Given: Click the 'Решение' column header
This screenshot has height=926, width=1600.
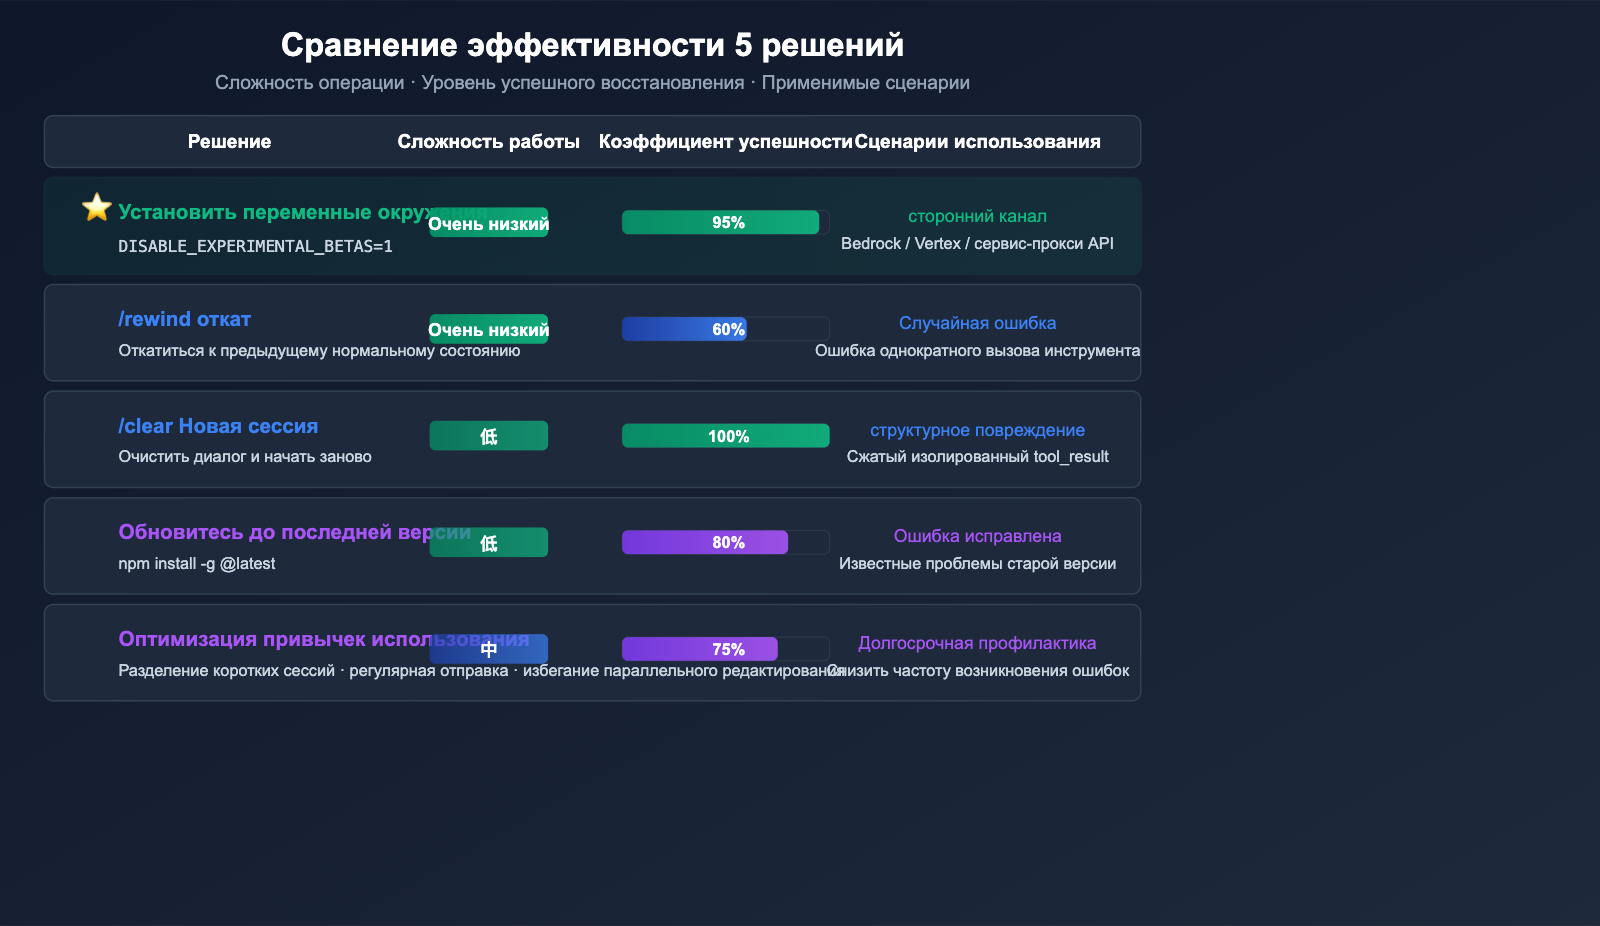Looking at the screenshot, I should [230, 141].
